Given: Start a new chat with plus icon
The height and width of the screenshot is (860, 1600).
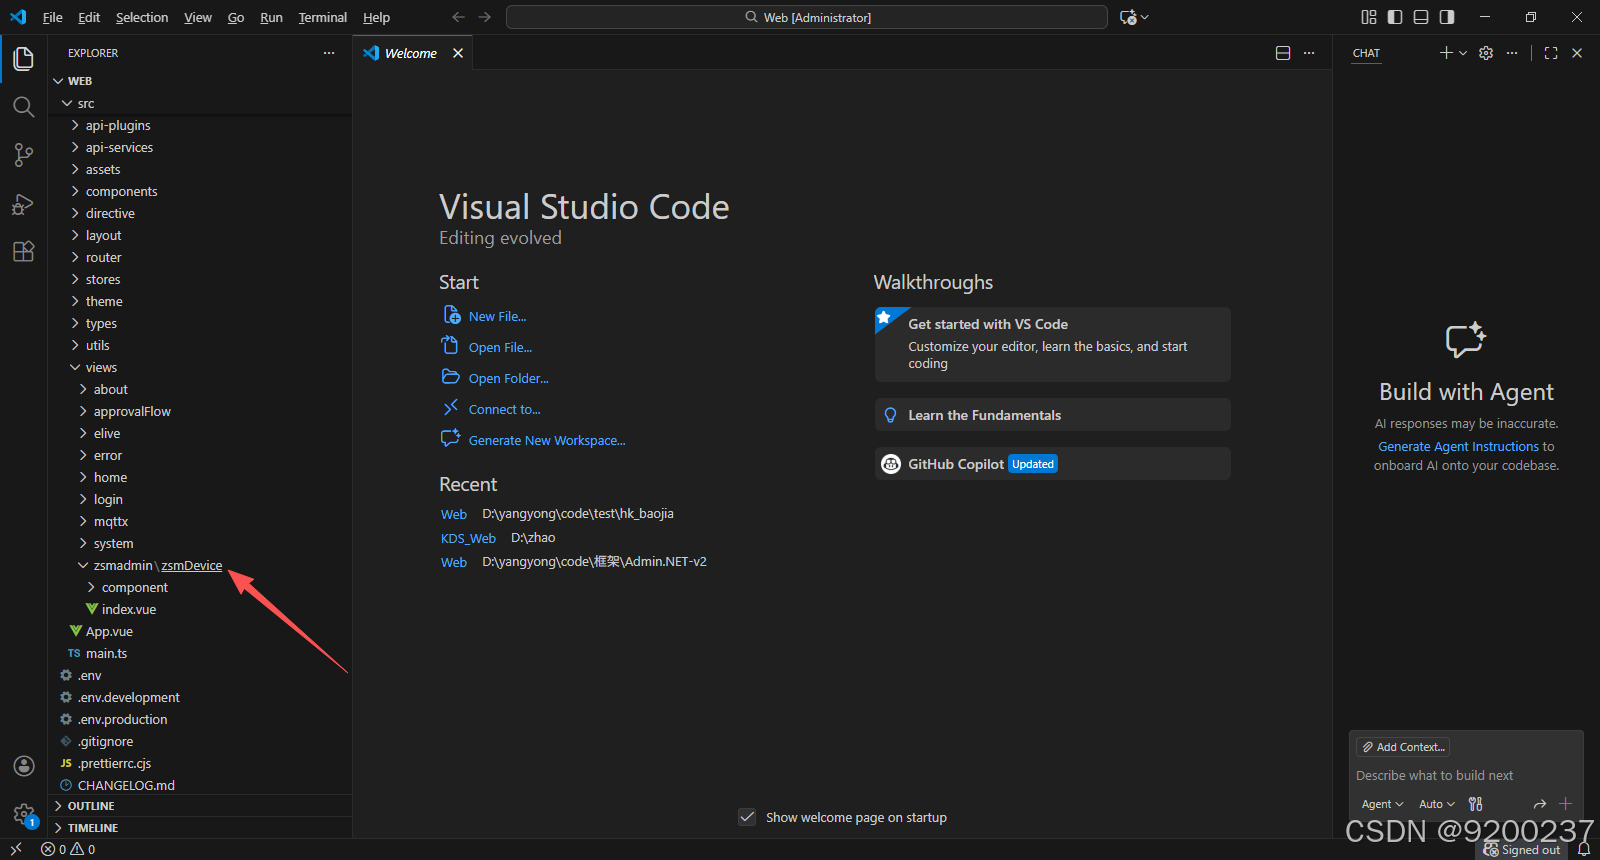Looking at the screenshot, I should pos(1446,53).
